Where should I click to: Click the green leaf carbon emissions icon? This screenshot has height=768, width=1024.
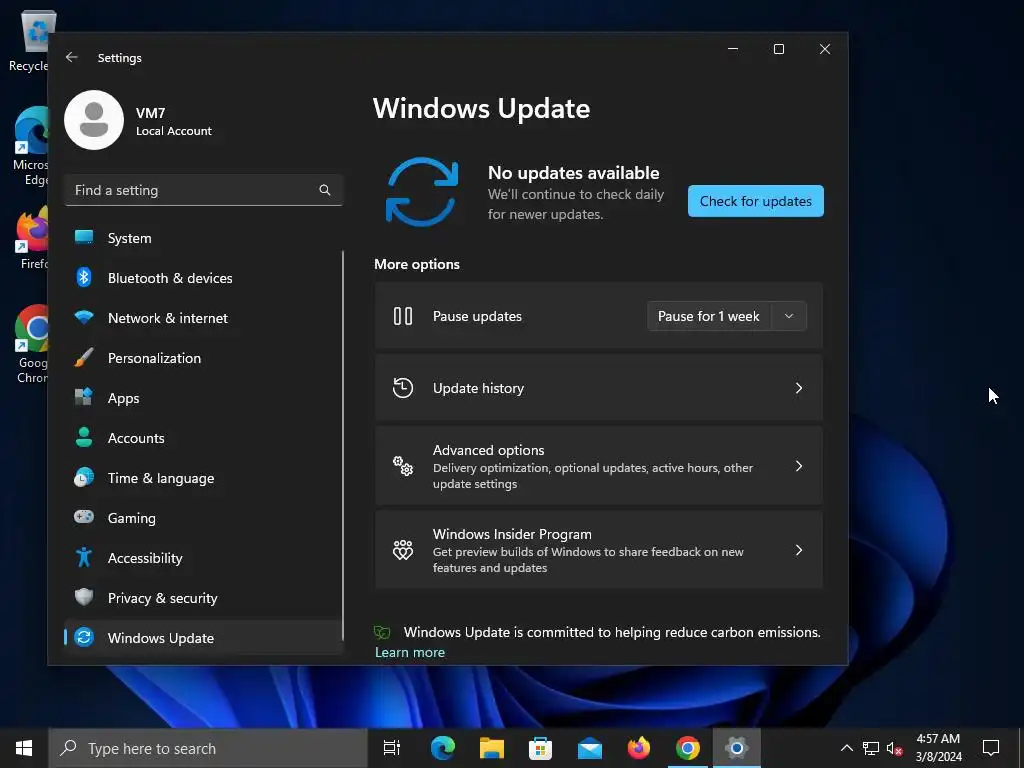pyautogui.click(x=382, y=632)
